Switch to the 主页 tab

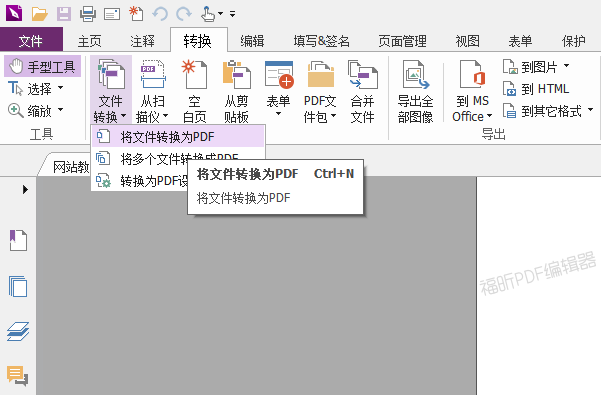(x=89, y=41)
